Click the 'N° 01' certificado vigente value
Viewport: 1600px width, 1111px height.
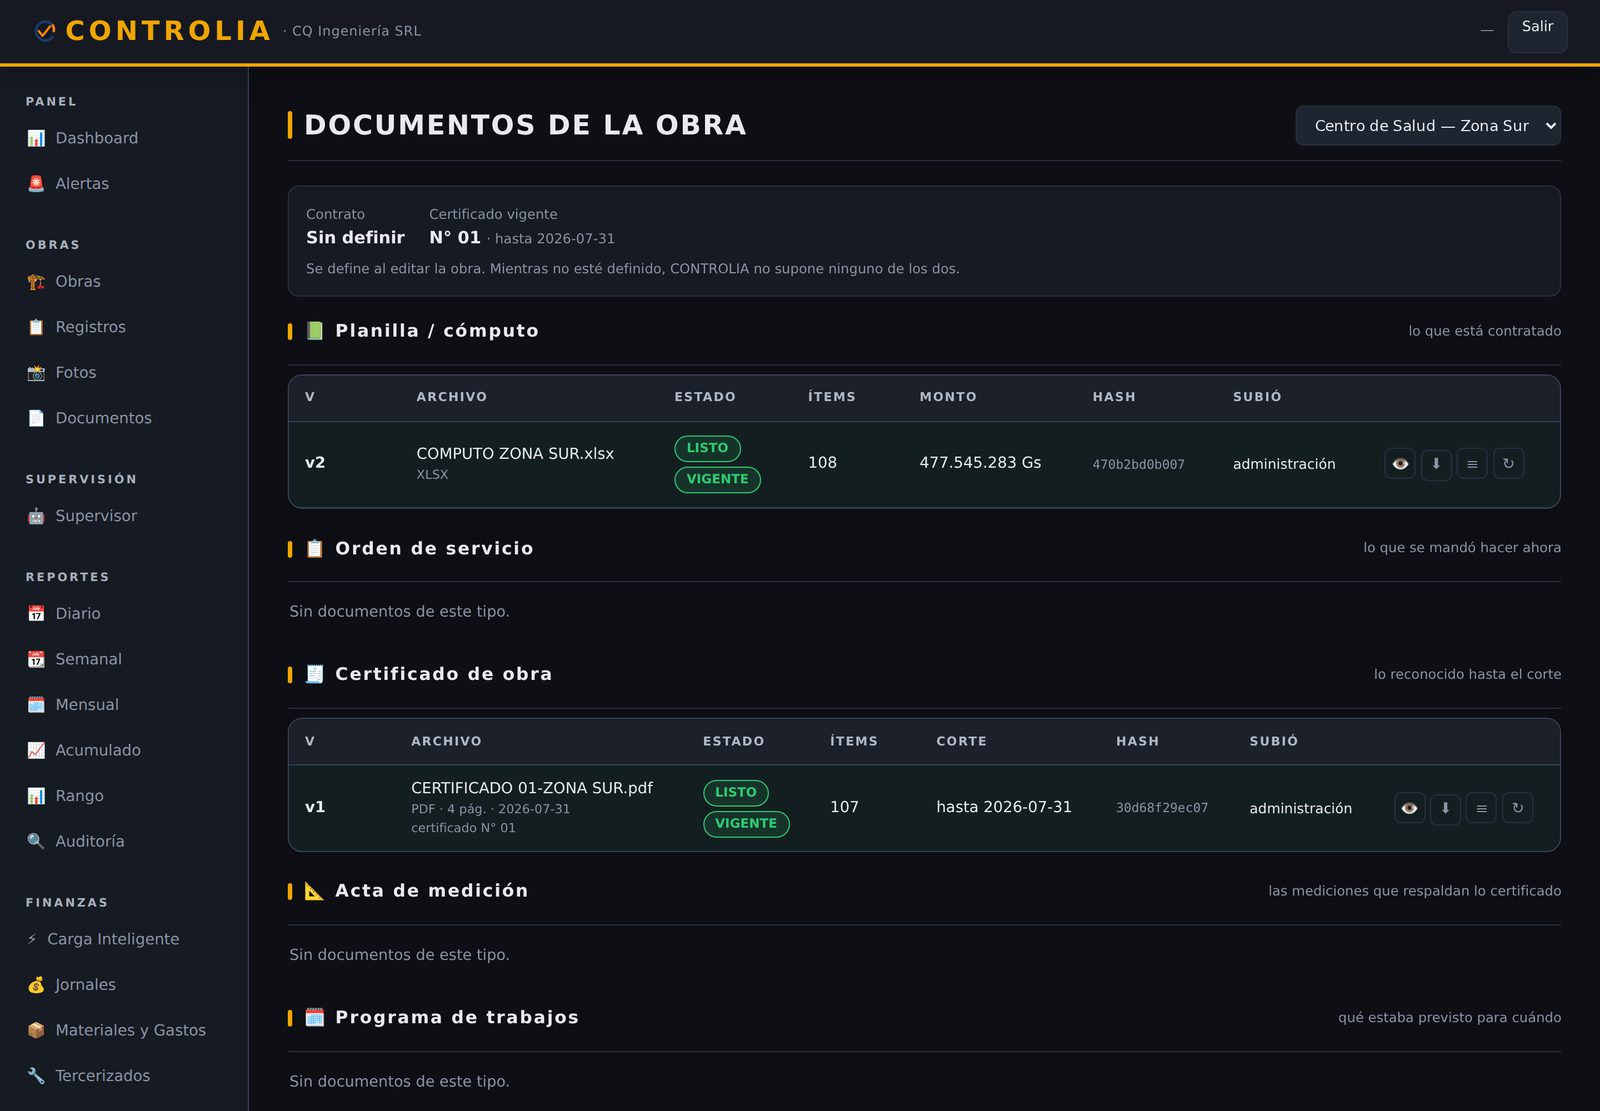(x=455, y=238)
